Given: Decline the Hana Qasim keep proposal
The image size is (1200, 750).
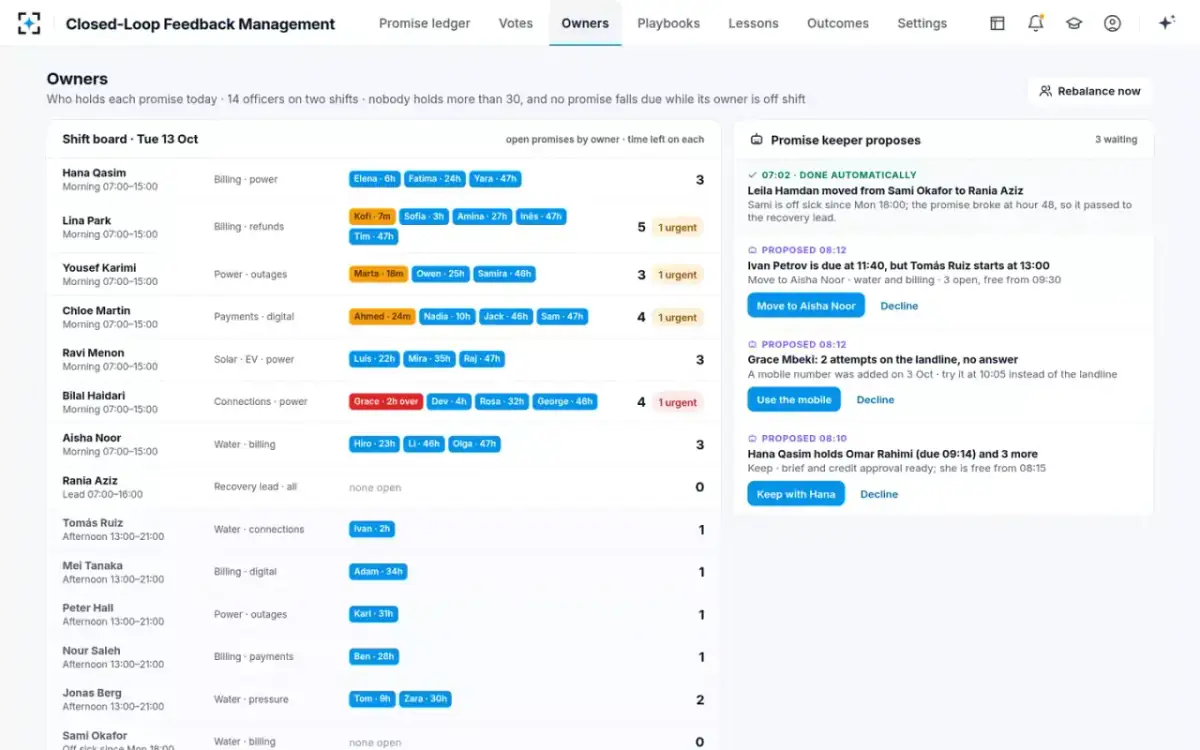Looking at the screenshot, I should (879, 494).
